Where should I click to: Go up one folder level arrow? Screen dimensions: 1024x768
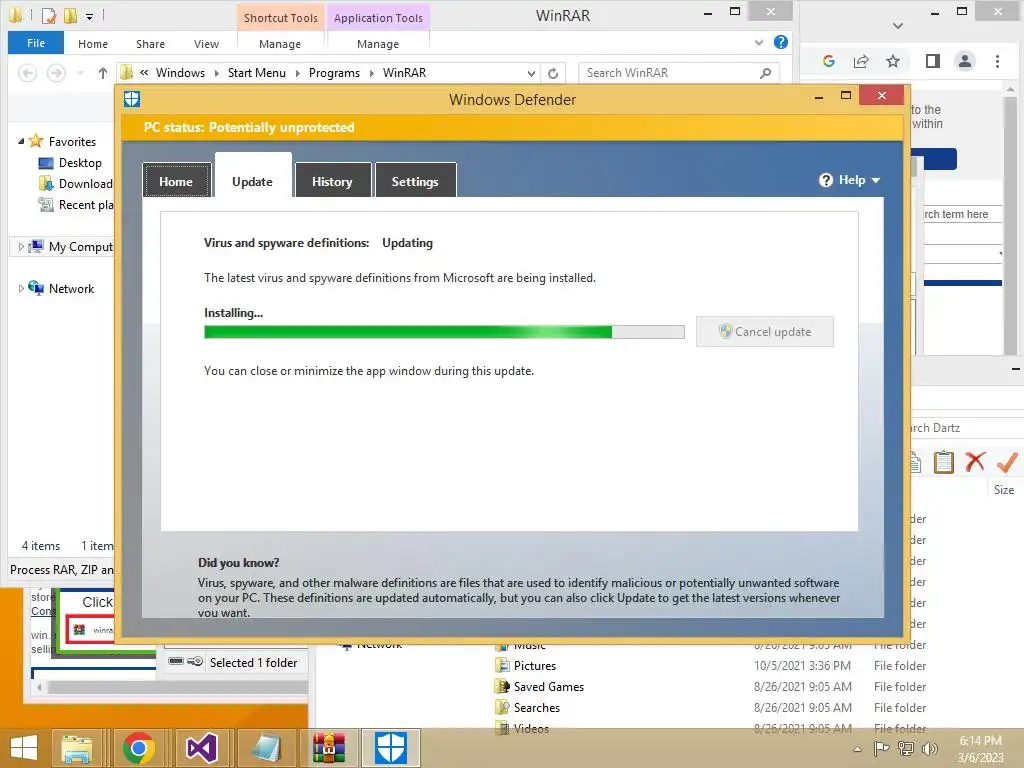103,72
